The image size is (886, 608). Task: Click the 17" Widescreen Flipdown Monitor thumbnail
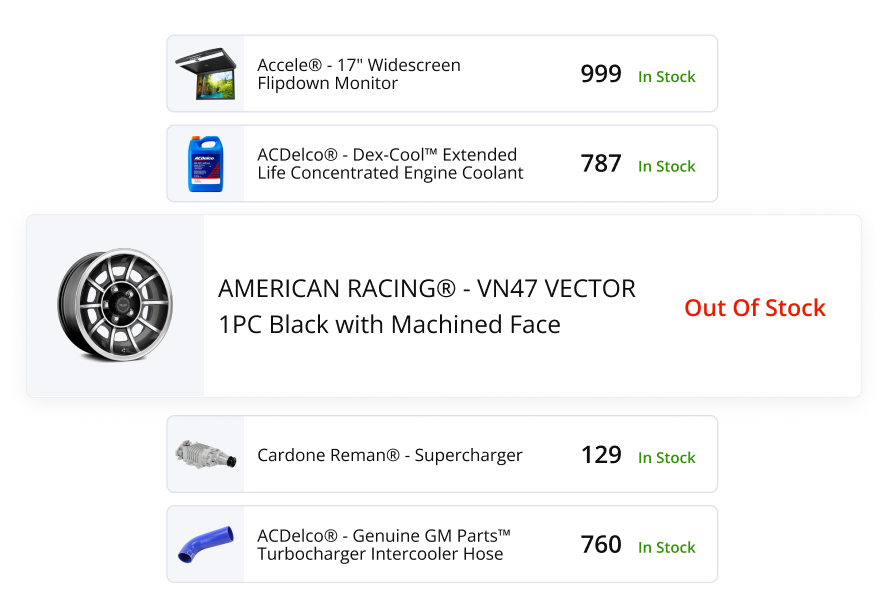(x=205, y=73)
